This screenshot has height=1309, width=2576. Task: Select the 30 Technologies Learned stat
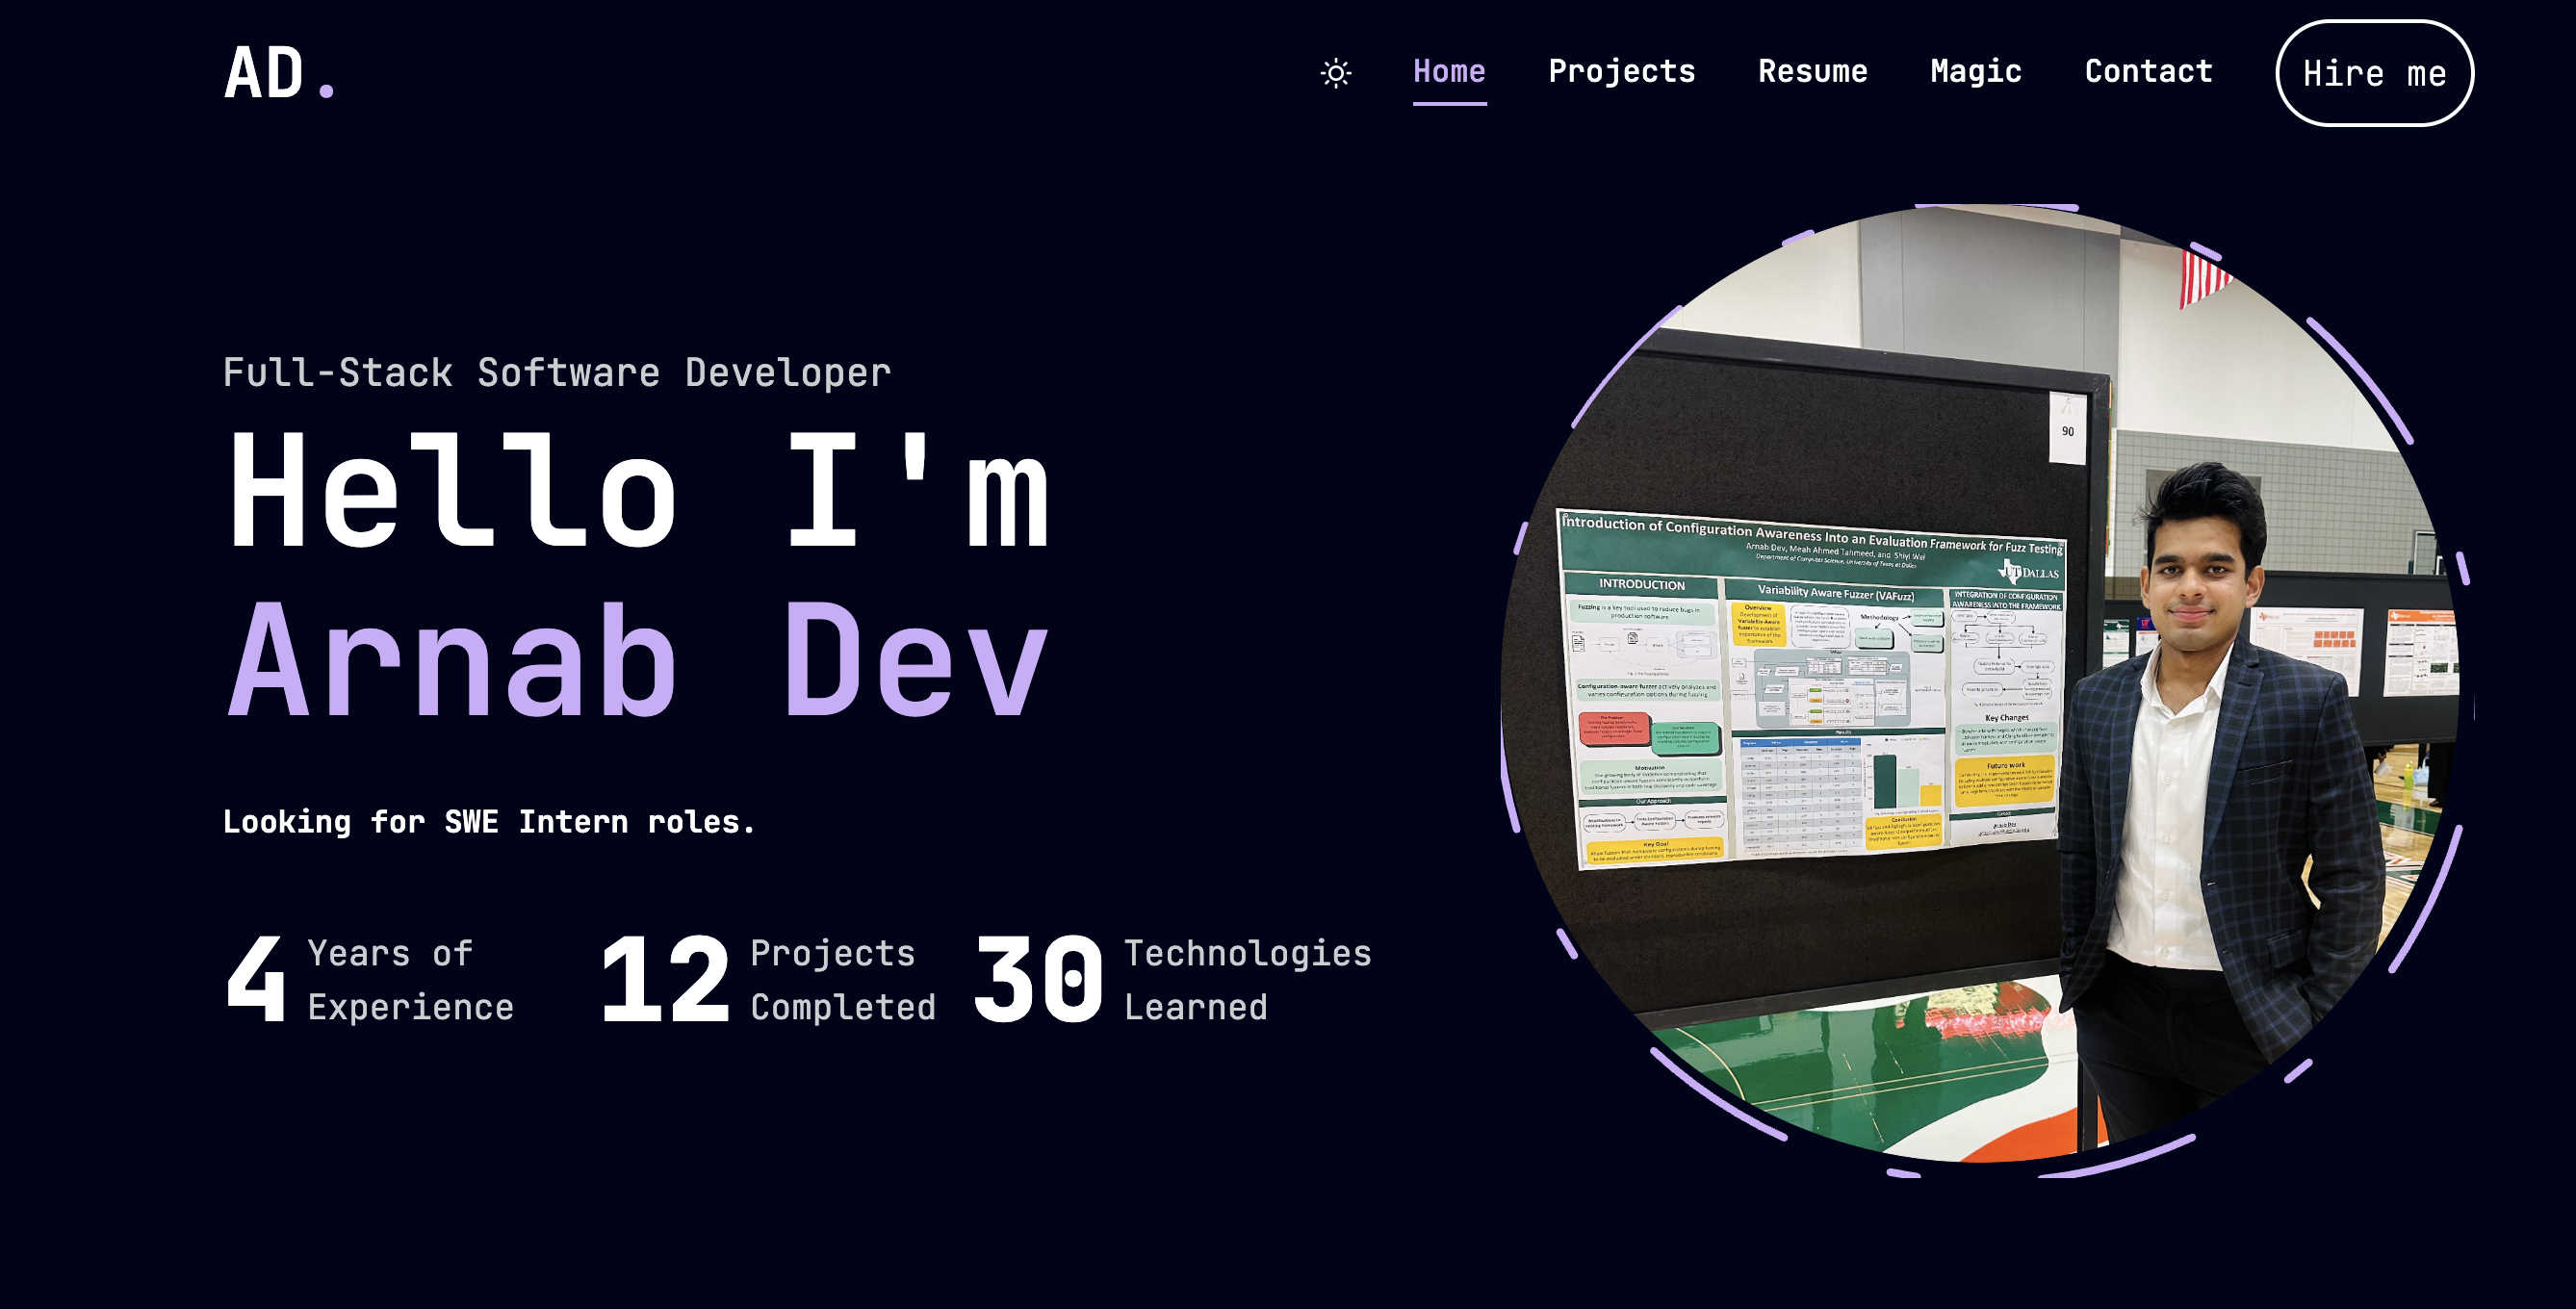tap(1170, 980)
